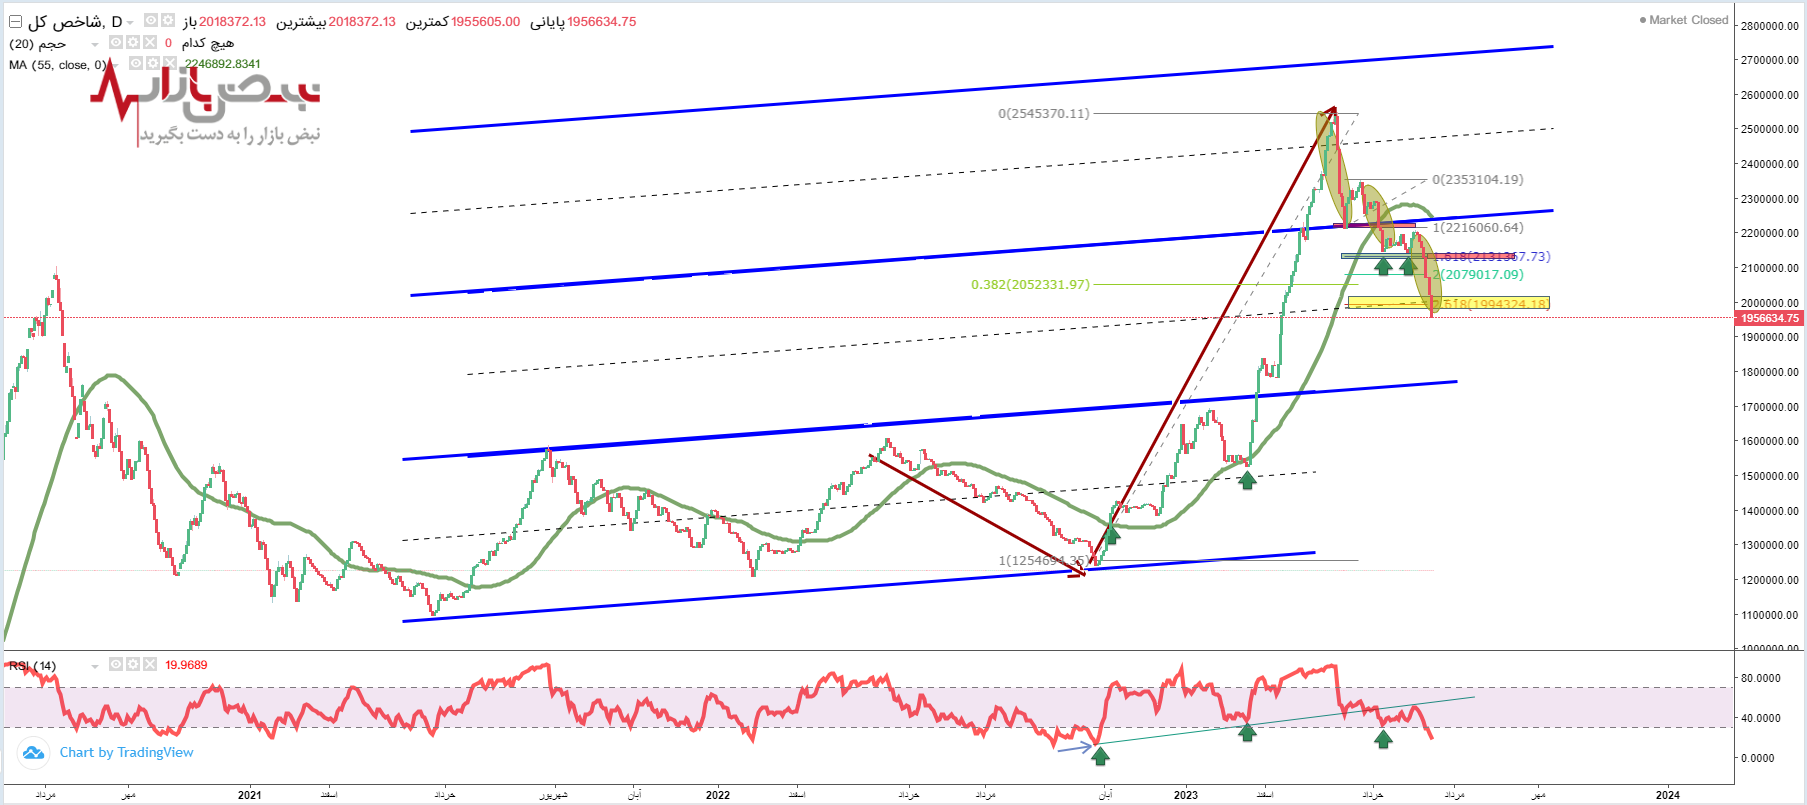The width and height of the screenshot is (1807, 805).
Task: Toggle RSI (14) visibility eye
Action: point(116,665)
